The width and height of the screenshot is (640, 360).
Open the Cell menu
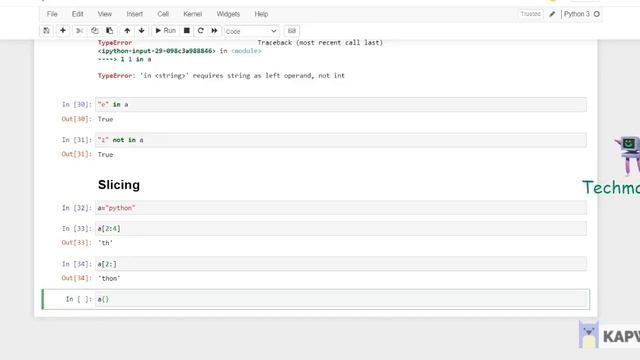point(163,14)
